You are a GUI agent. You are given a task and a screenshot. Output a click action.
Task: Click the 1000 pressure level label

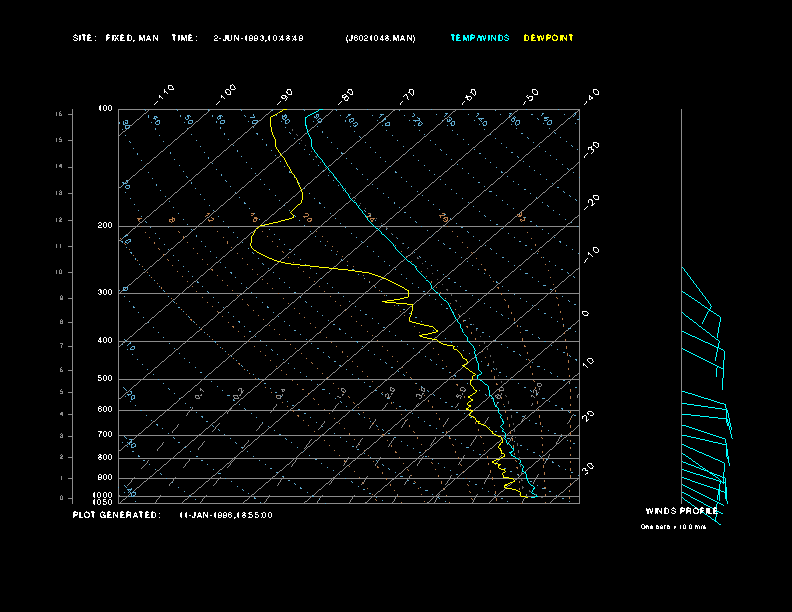[104, 494]
